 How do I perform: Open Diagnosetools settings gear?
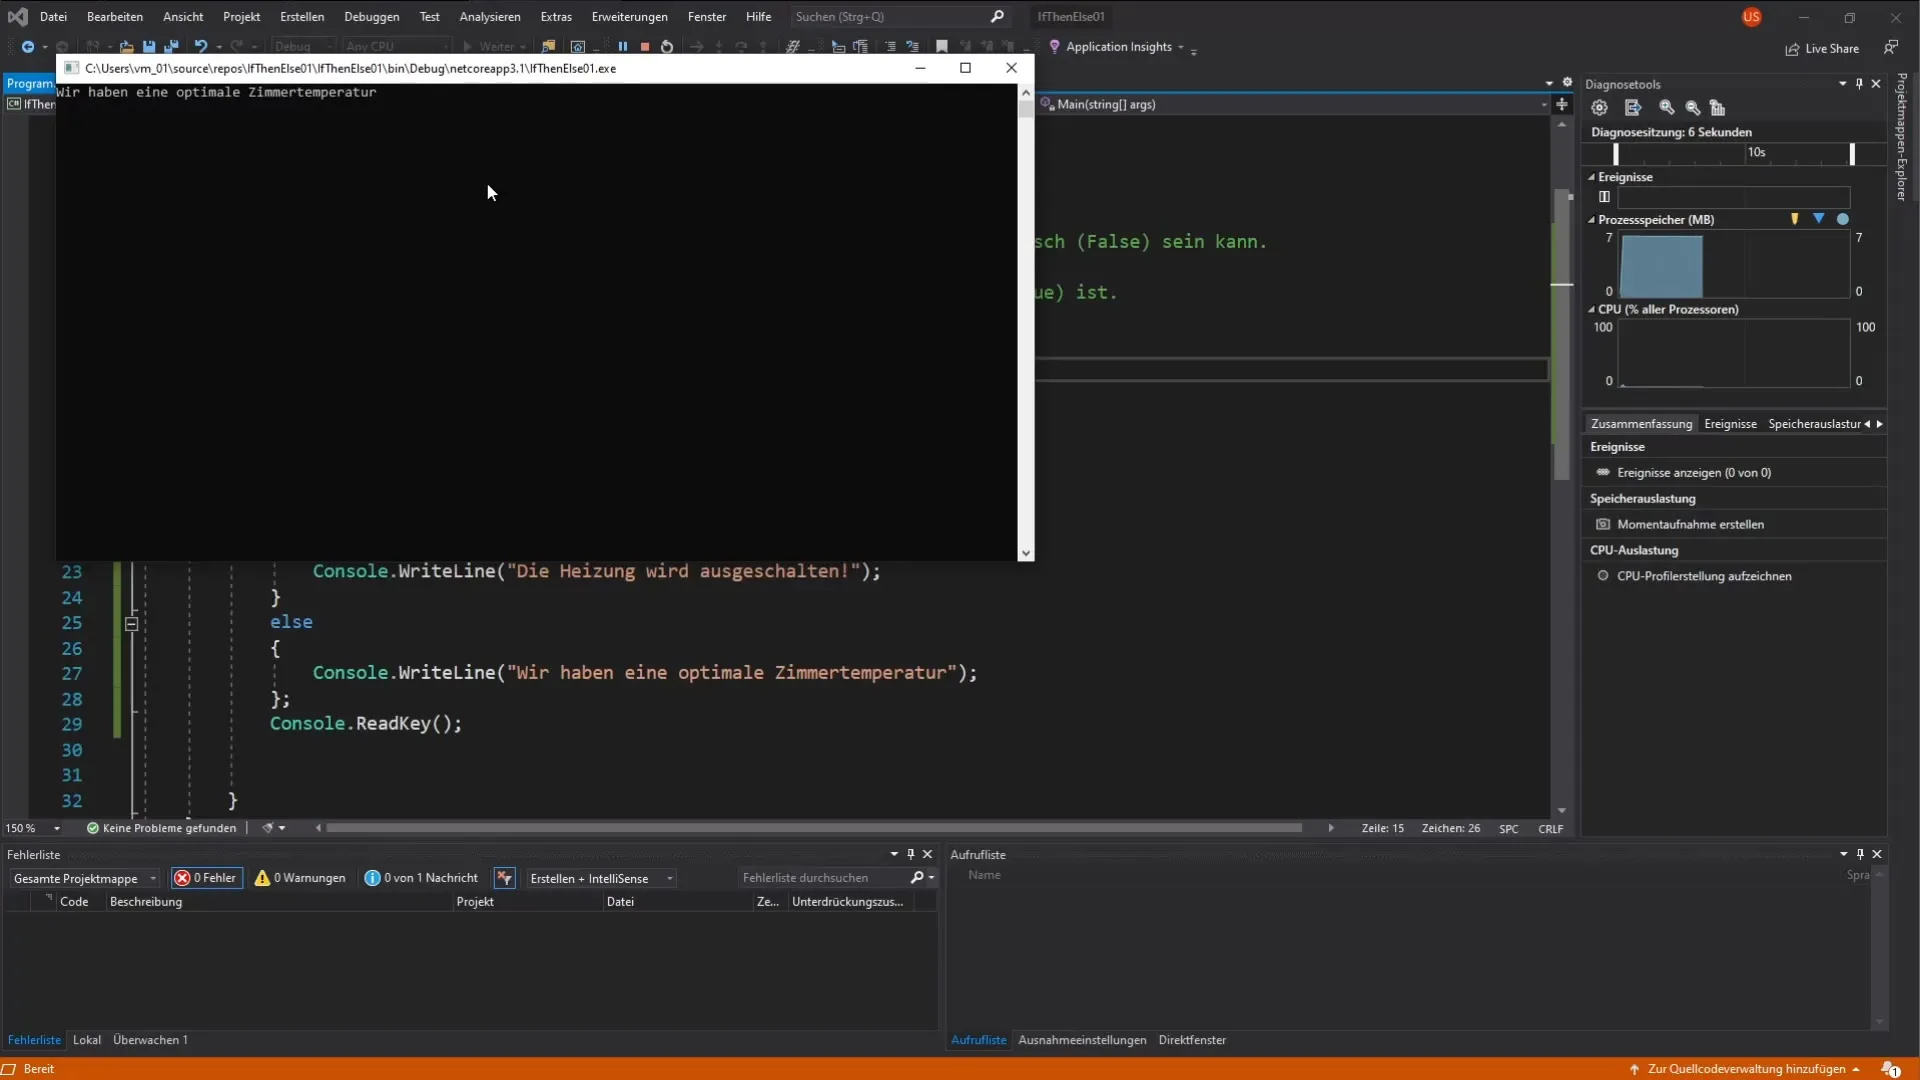tap(1599, 108)
